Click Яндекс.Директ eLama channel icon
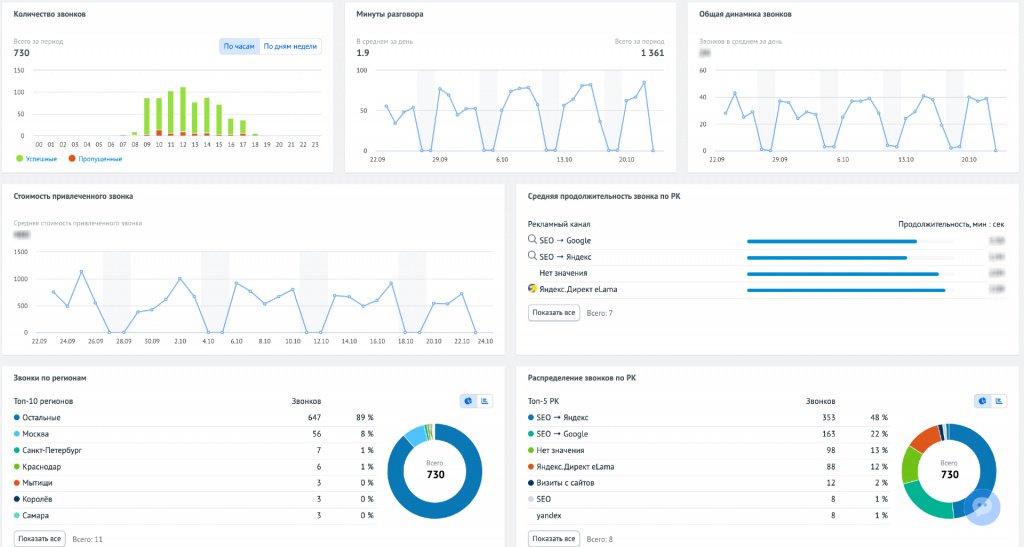Image resolution: width=1024 pixels, height=547 pixels. [x=532, y=289]
